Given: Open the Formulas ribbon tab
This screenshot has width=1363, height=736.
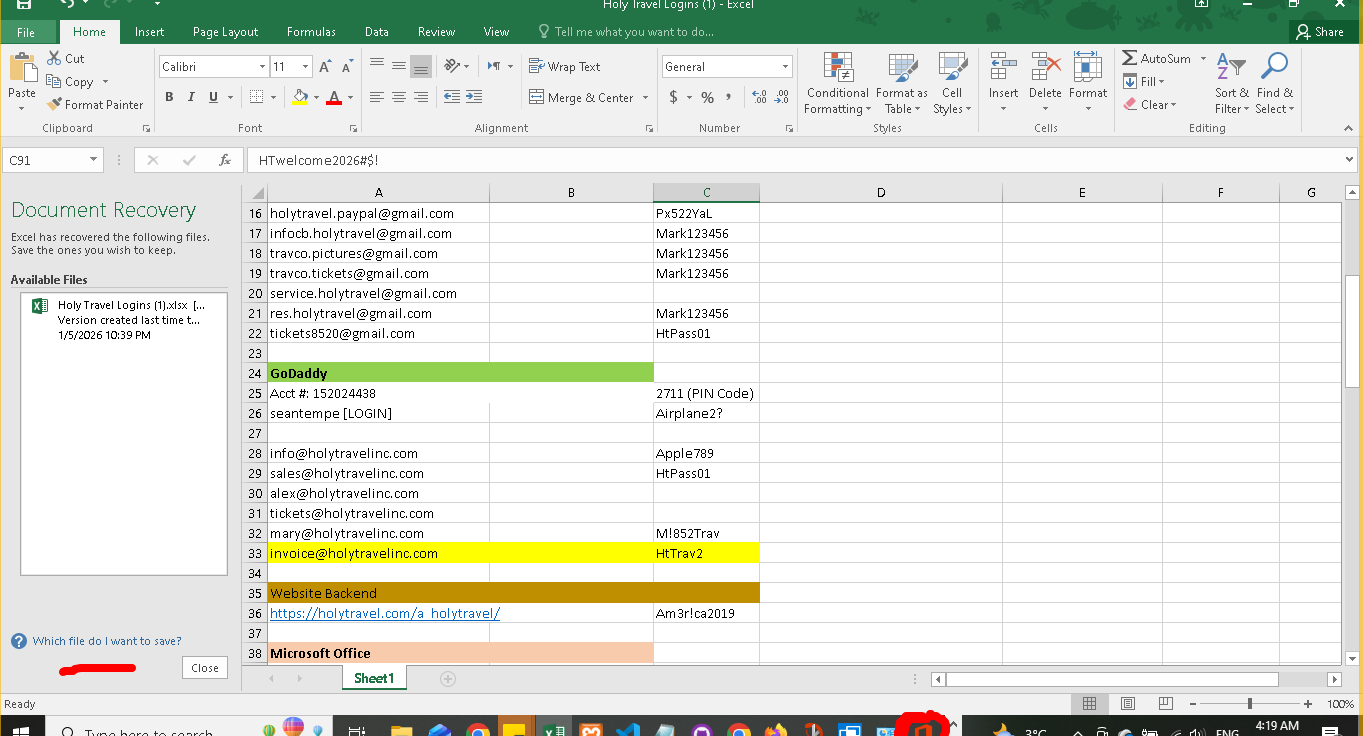Looking at the screenshot, I should 311,32.
